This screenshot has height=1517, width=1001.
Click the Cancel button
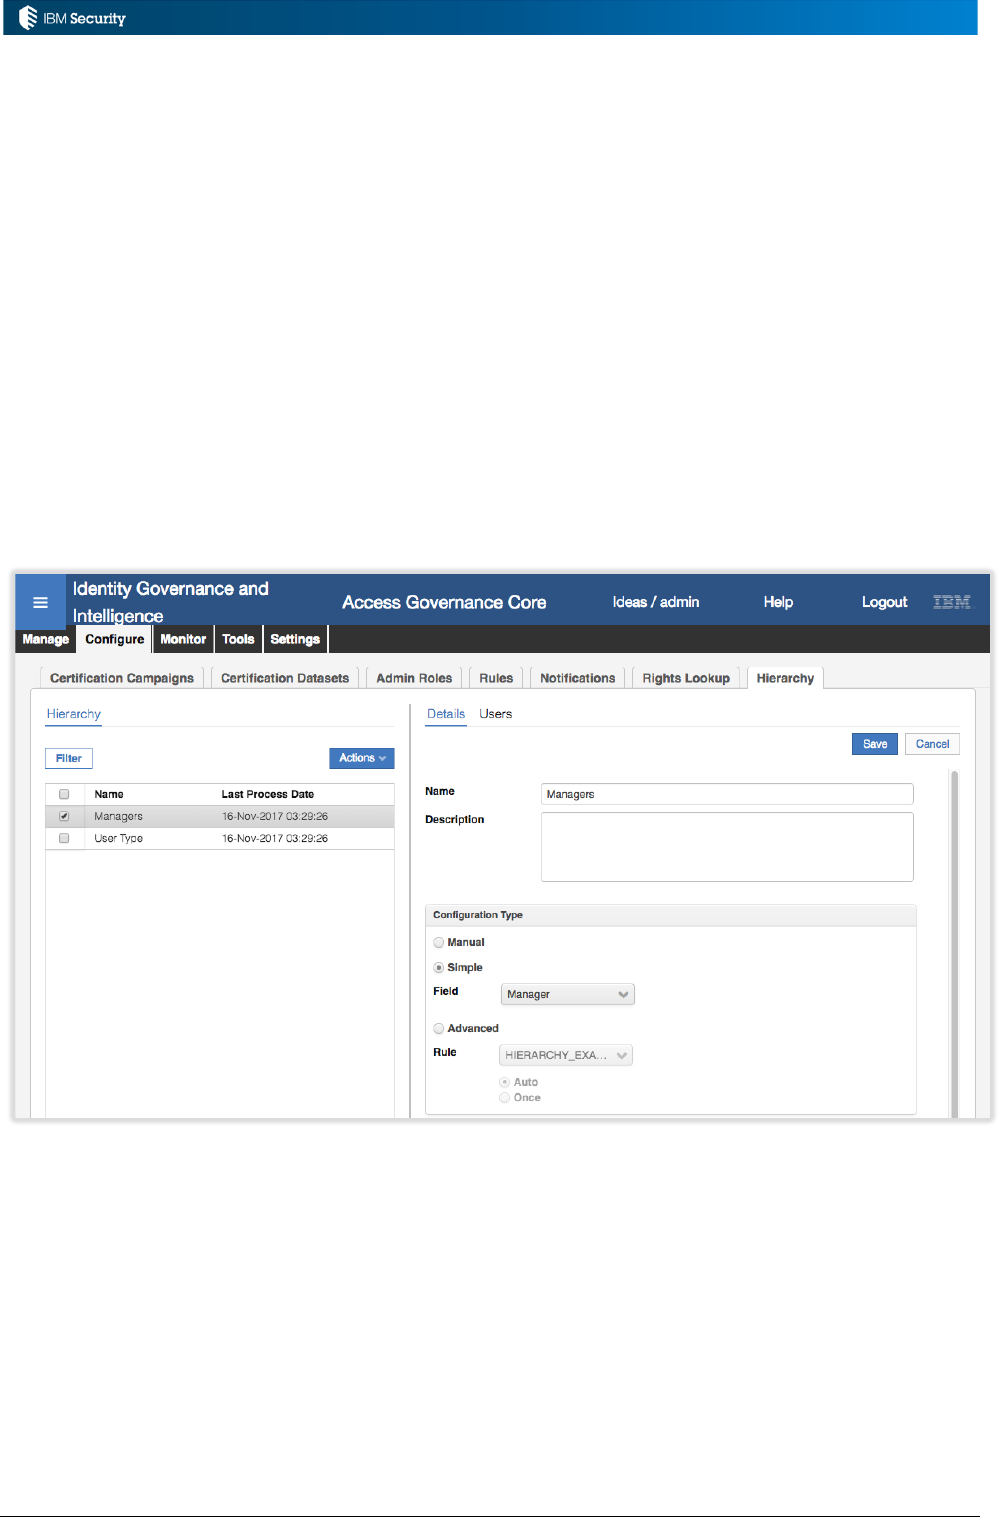(933, 744)
